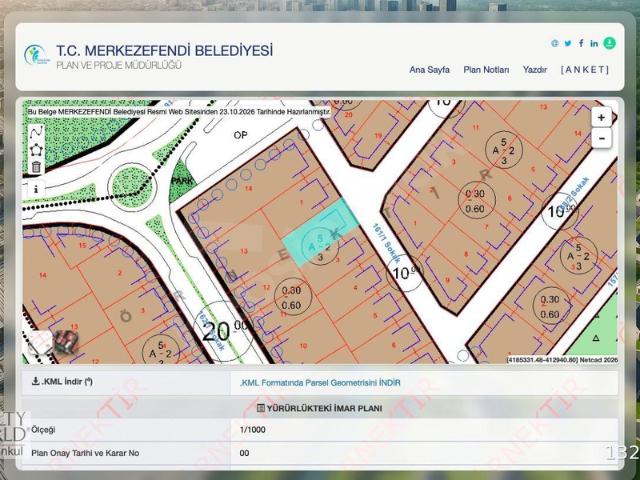Click 'Plan Onay Tarihi ve Karar No' label

[x=85, y=453]
